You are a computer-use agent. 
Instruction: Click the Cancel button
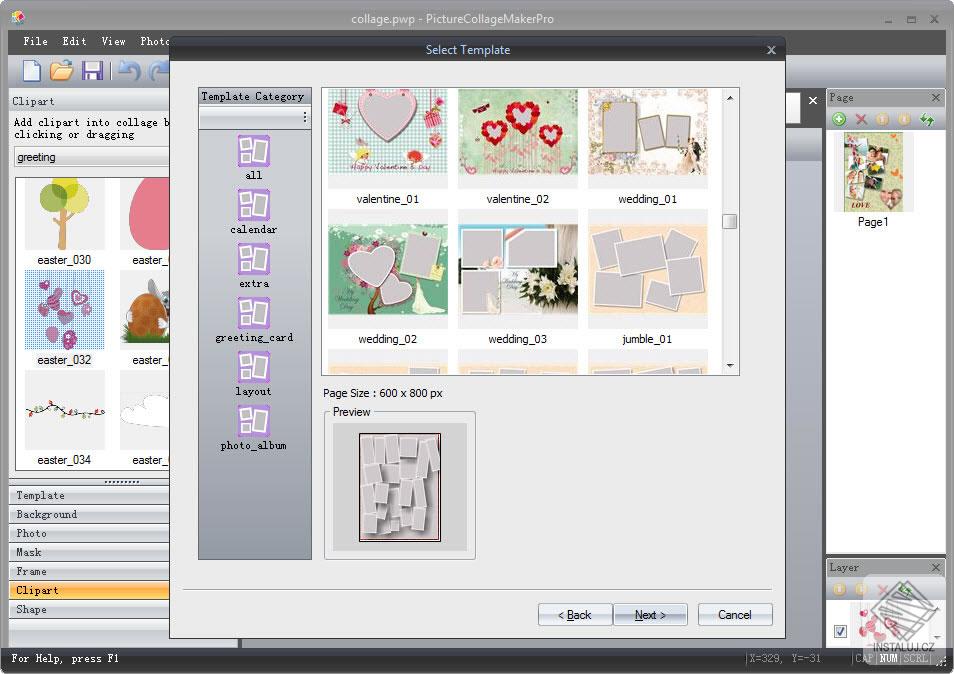click(x=735, y=615)
